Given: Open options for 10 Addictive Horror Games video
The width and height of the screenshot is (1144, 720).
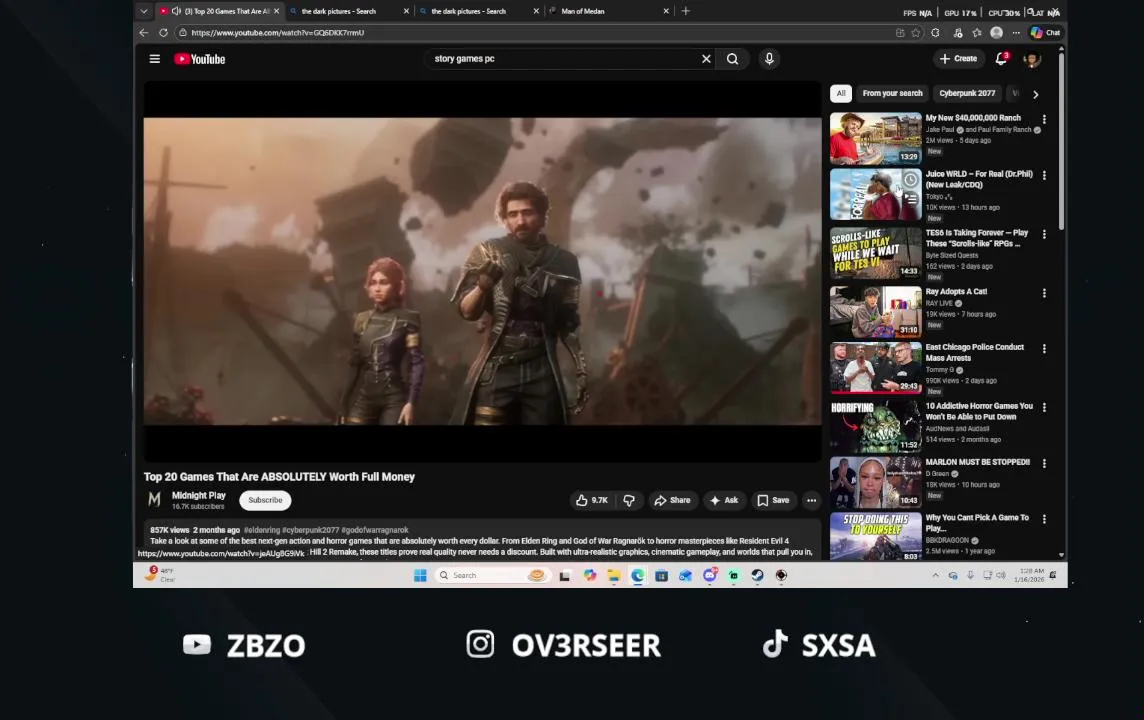Looking at the screenshot, I should [x=1044, y=408].
